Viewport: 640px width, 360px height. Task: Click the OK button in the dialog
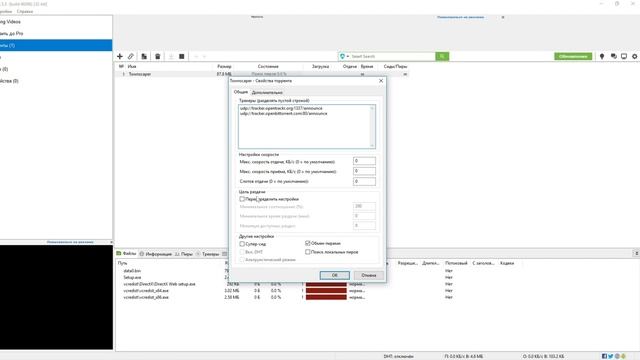point(335,275)
